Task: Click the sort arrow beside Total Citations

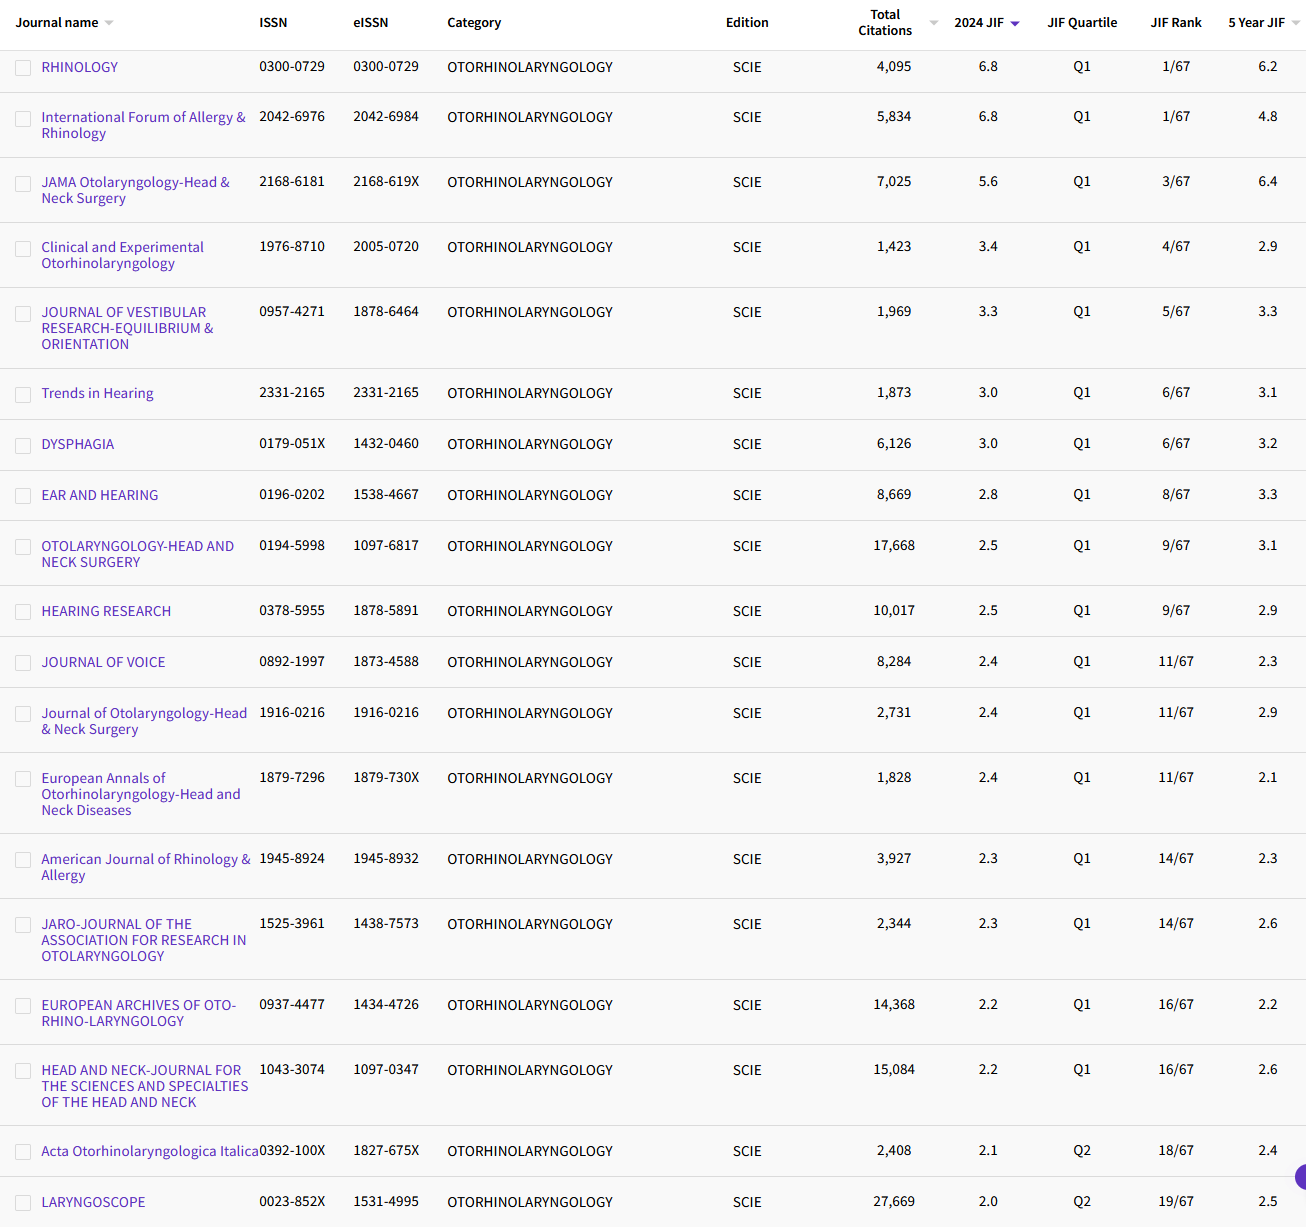Action: (x=934, y=23)
